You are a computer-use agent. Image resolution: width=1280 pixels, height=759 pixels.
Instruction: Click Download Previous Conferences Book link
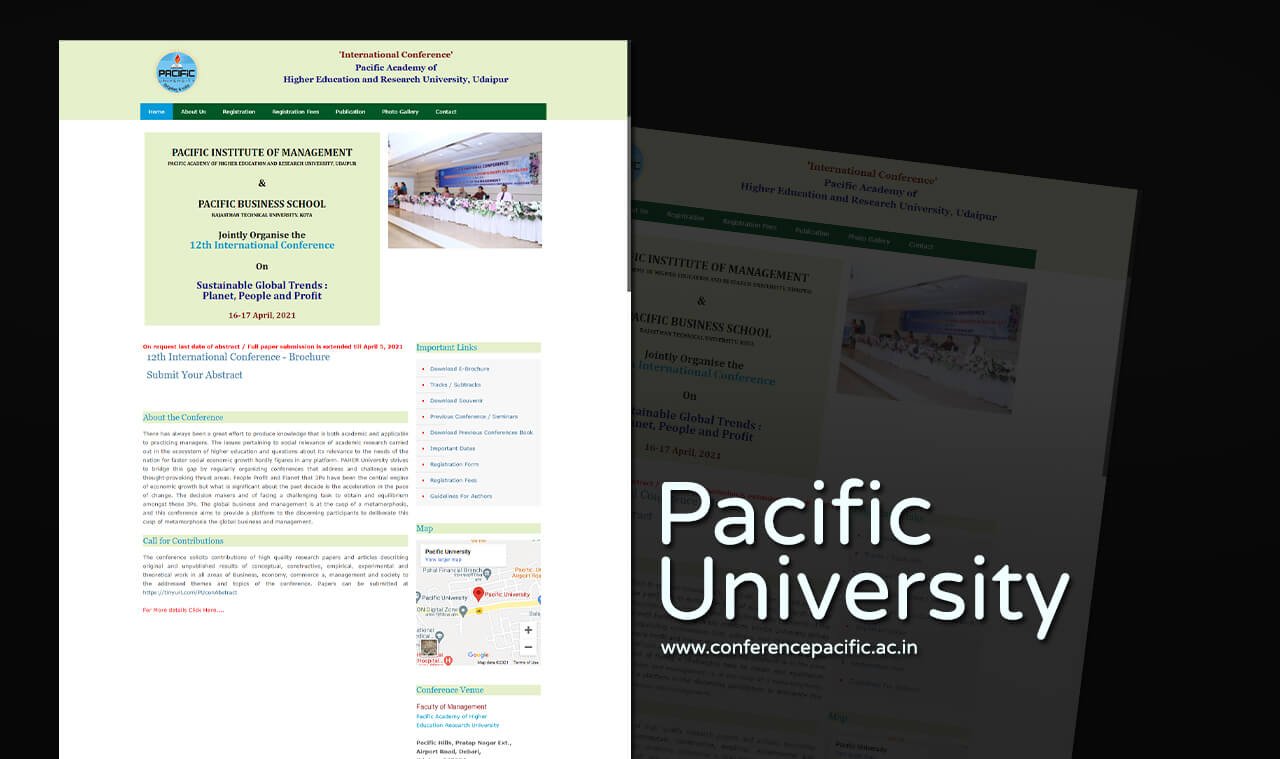(481, 432)
